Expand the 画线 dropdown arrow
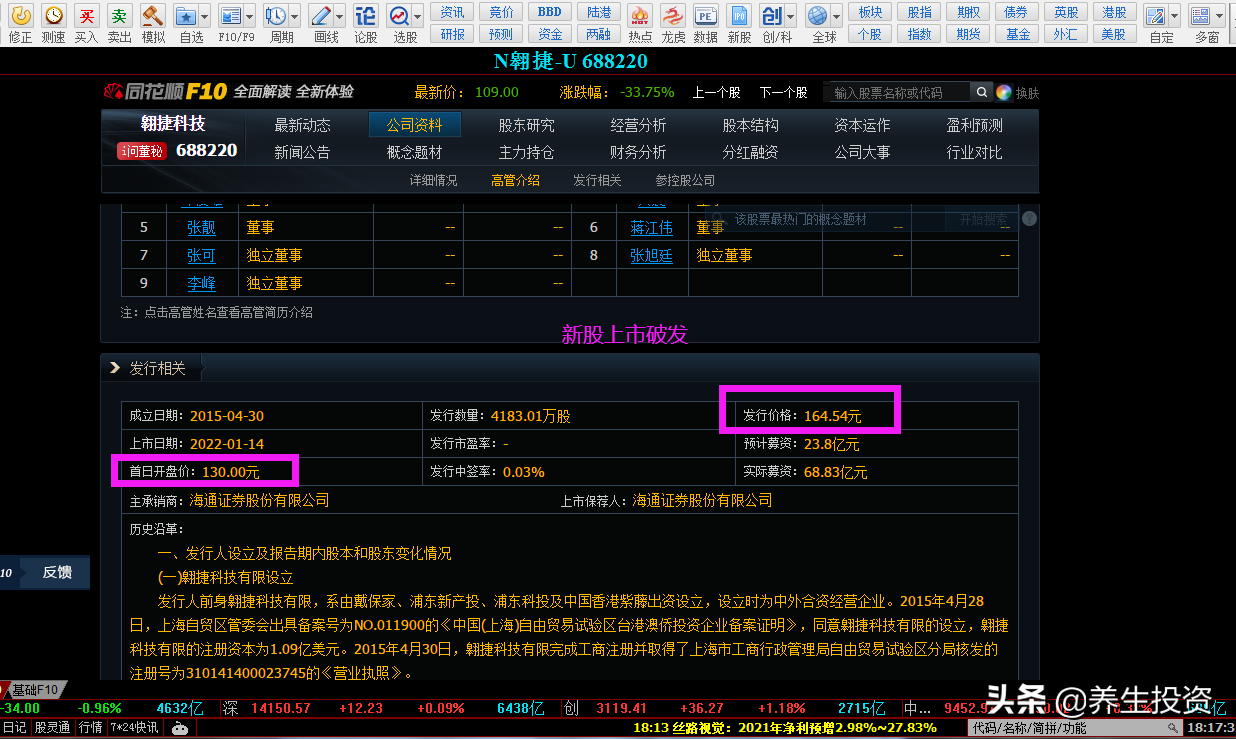This screenshot has width=1236, height=739. (x=339, y=17)
